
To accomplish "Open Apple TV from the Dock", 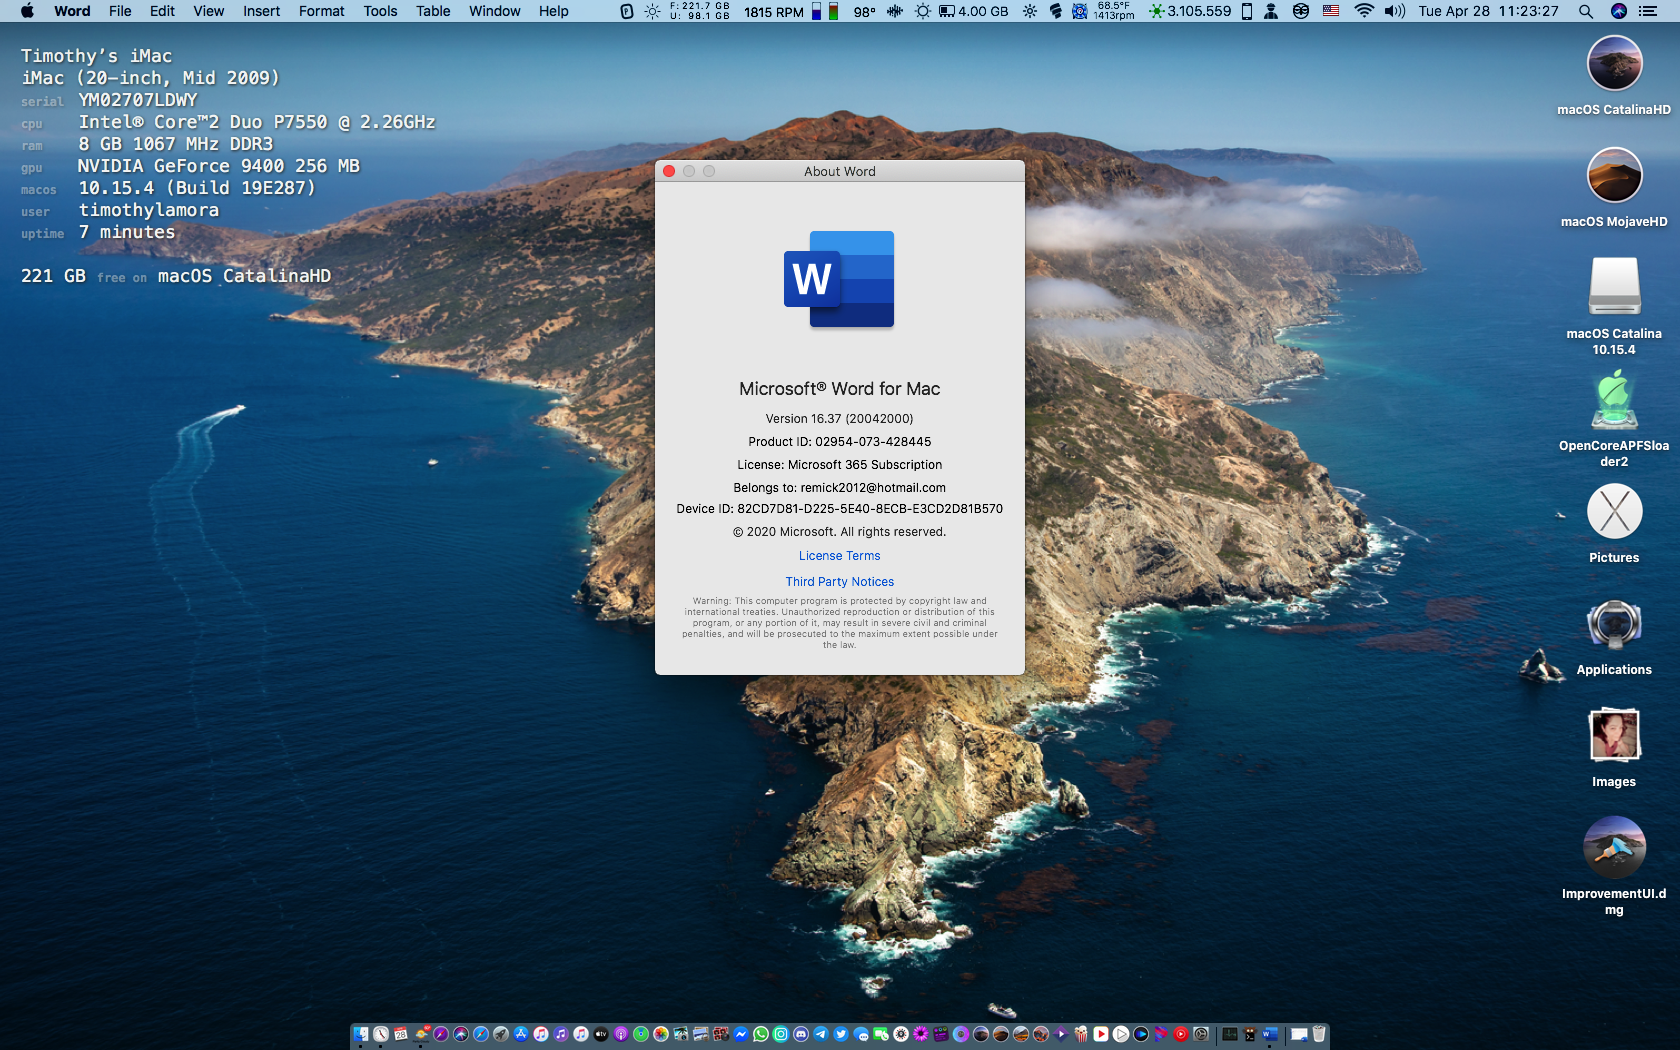I will pyautogui.click(x=601, y=1034).
